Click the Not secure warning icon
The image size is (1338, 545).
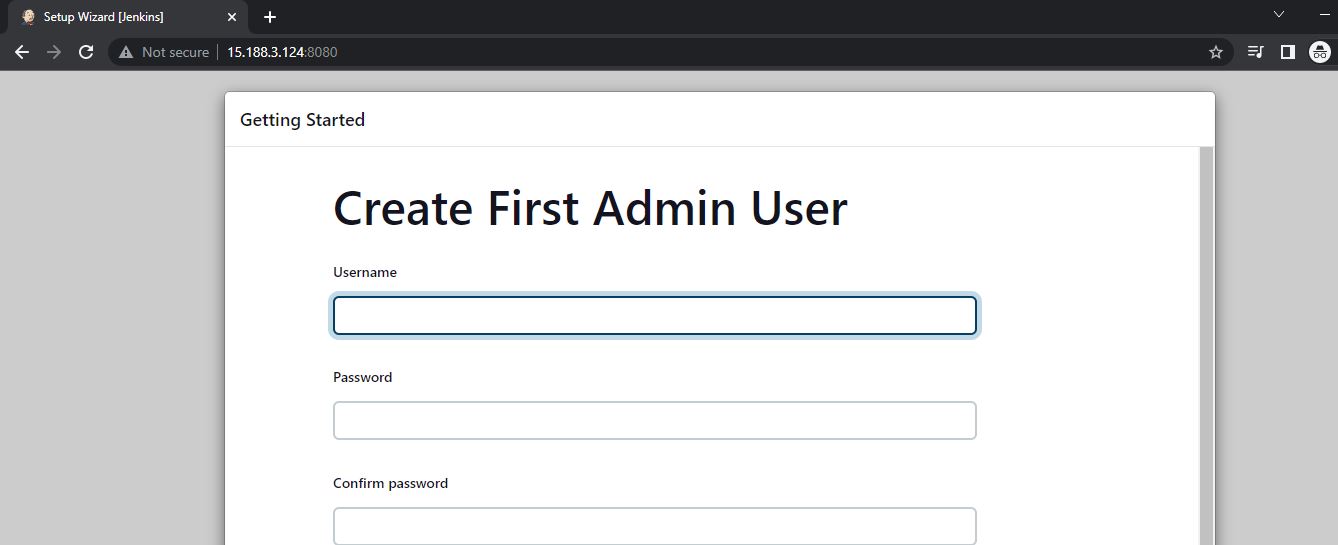pos(126,52)
